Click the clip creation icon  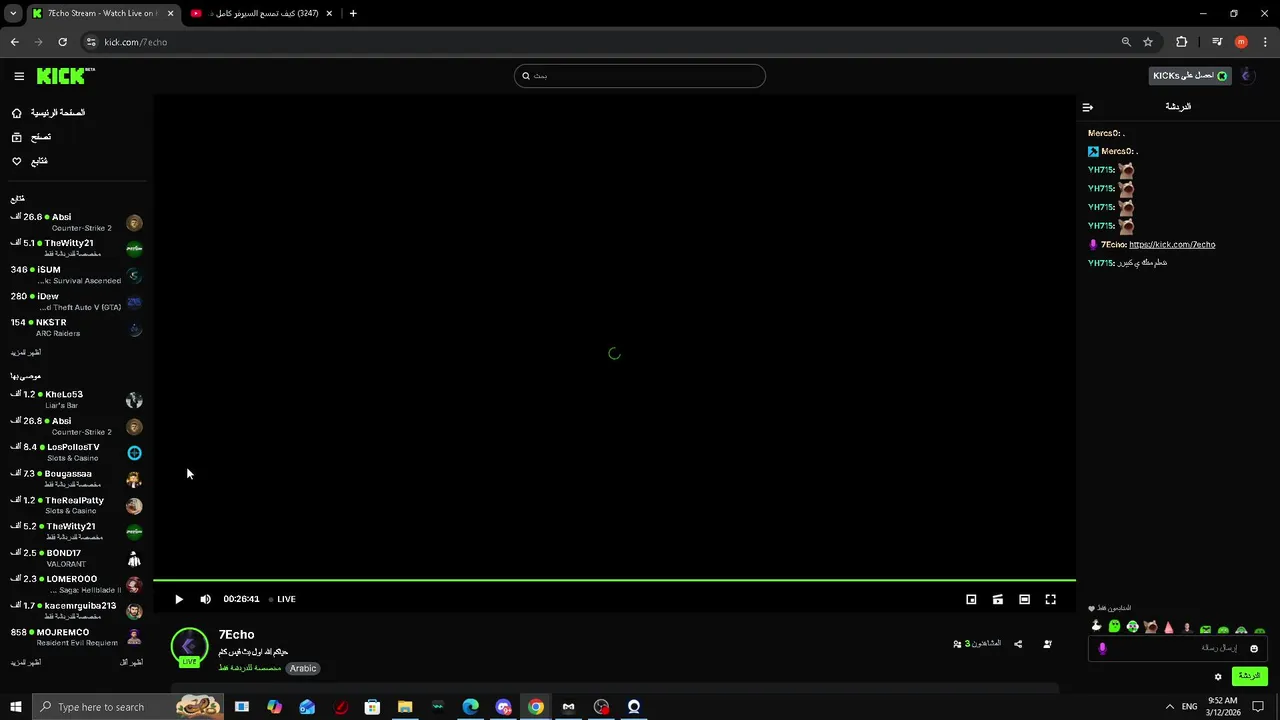pos(998,599)
